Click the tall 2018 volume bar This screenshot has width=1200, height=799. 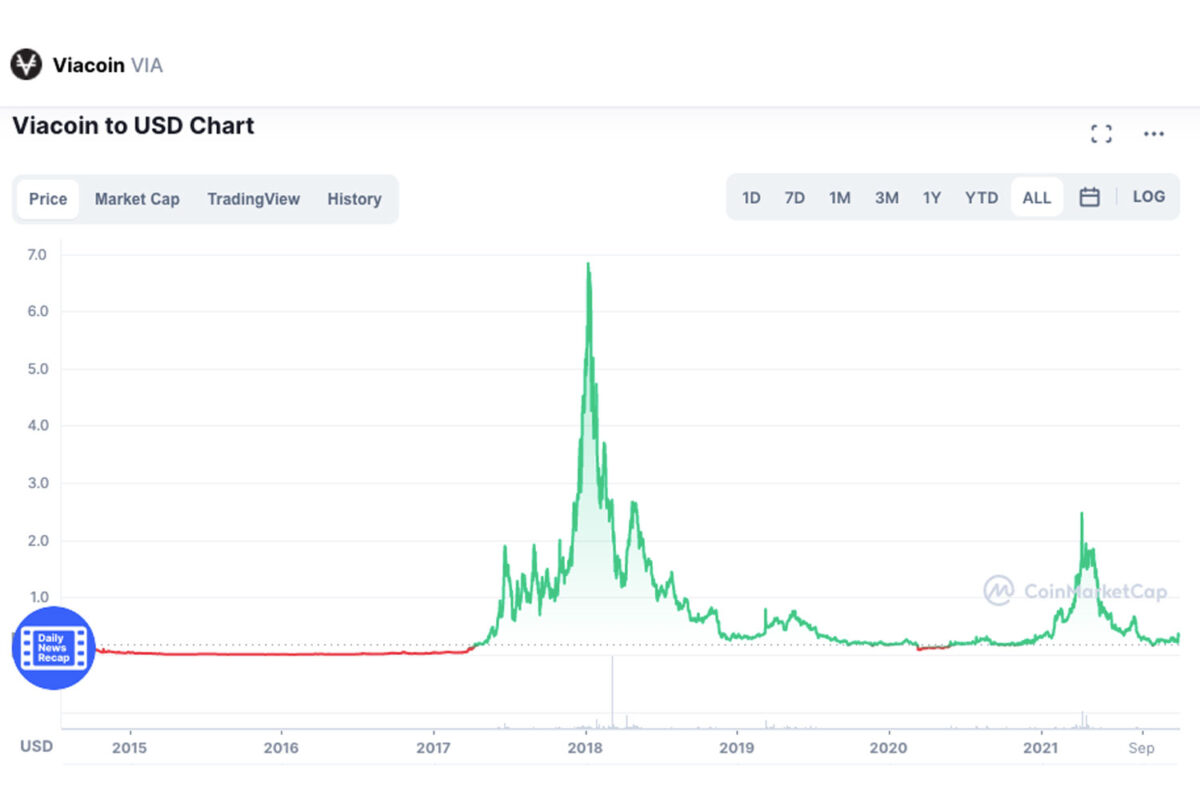[611, 693]
